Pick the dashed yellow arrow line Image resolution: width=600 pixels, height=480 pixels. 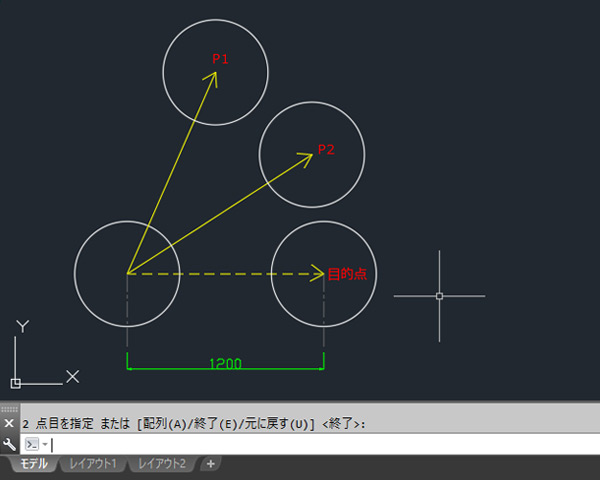tap(226, 274)
